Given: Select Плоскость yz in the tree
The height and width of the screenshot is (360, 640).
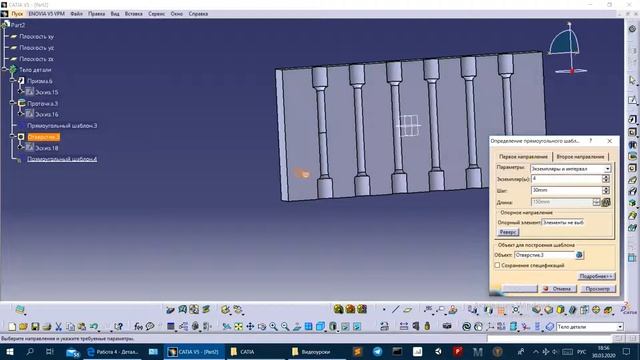Looking at the screenshot, I should coord(36,48).
